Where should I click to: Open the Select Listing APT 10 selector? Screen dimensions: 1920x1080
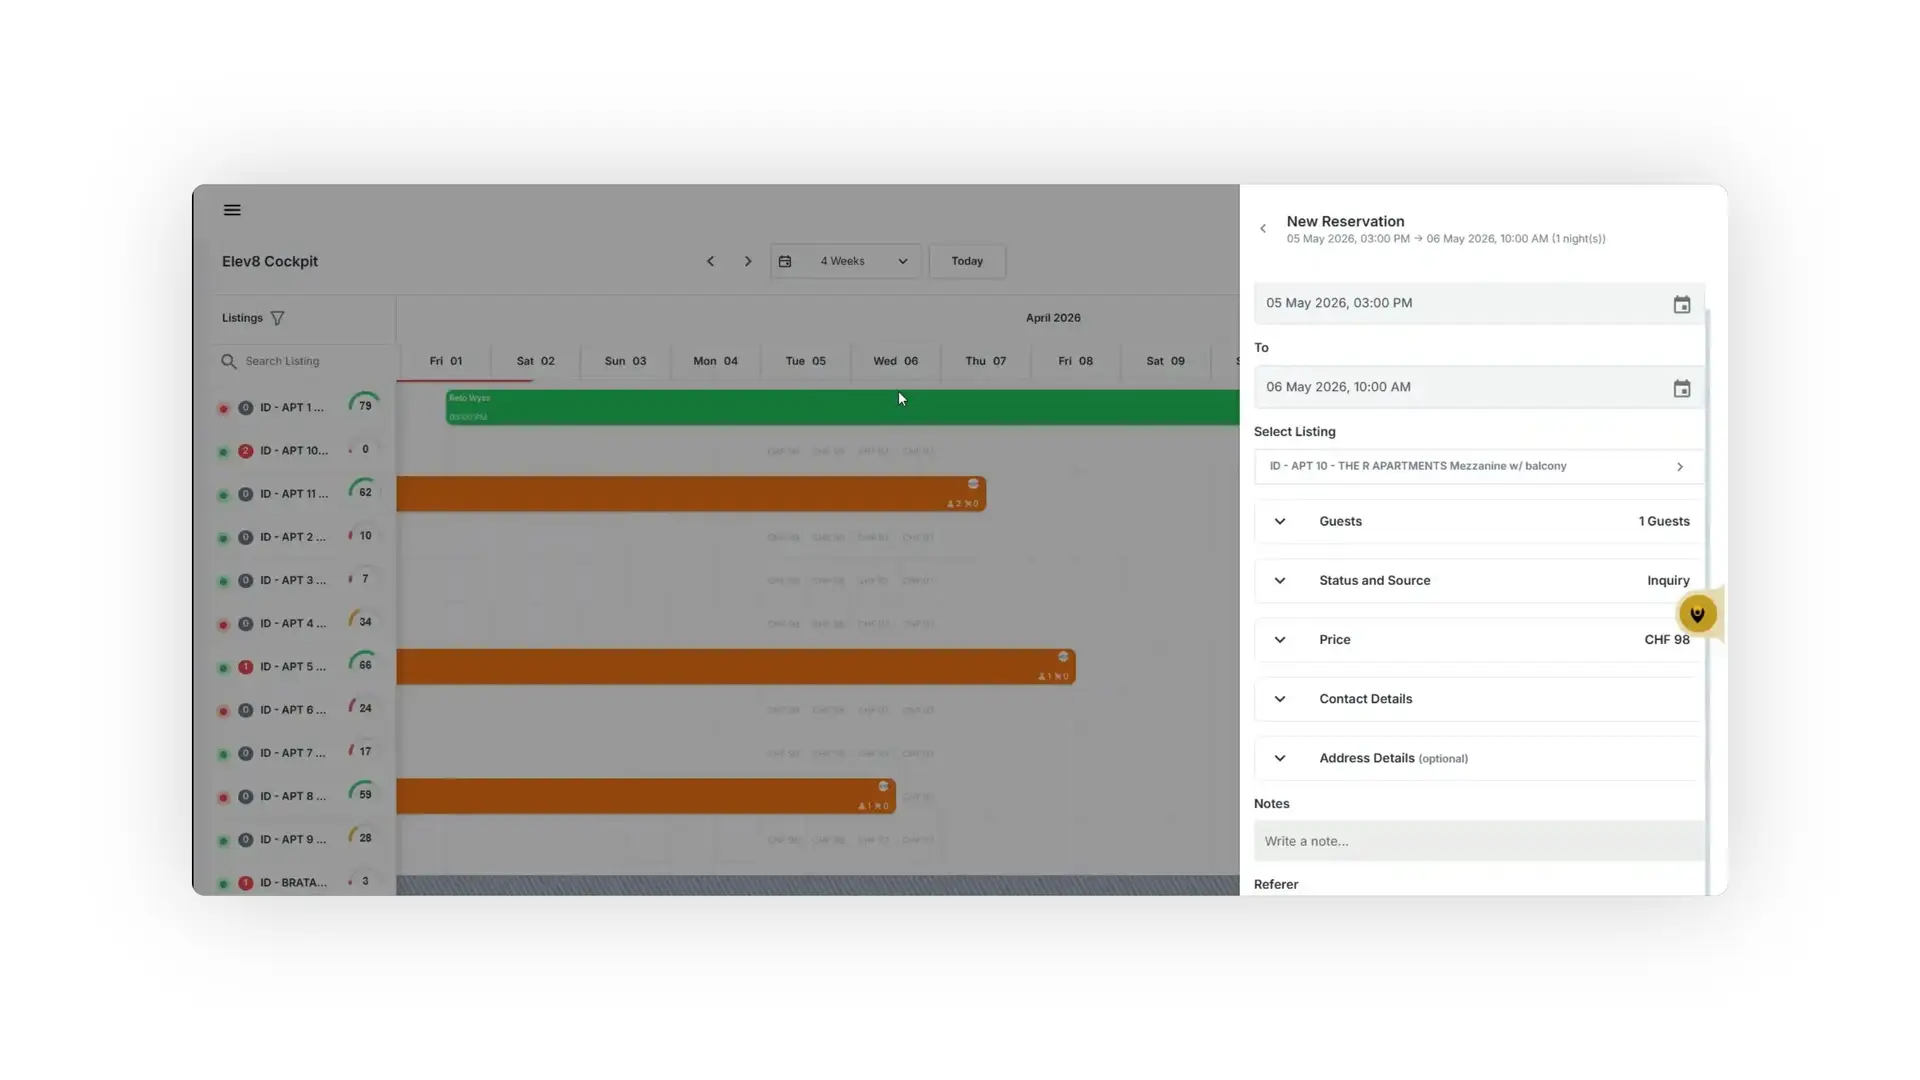[x=1479, y=466]
